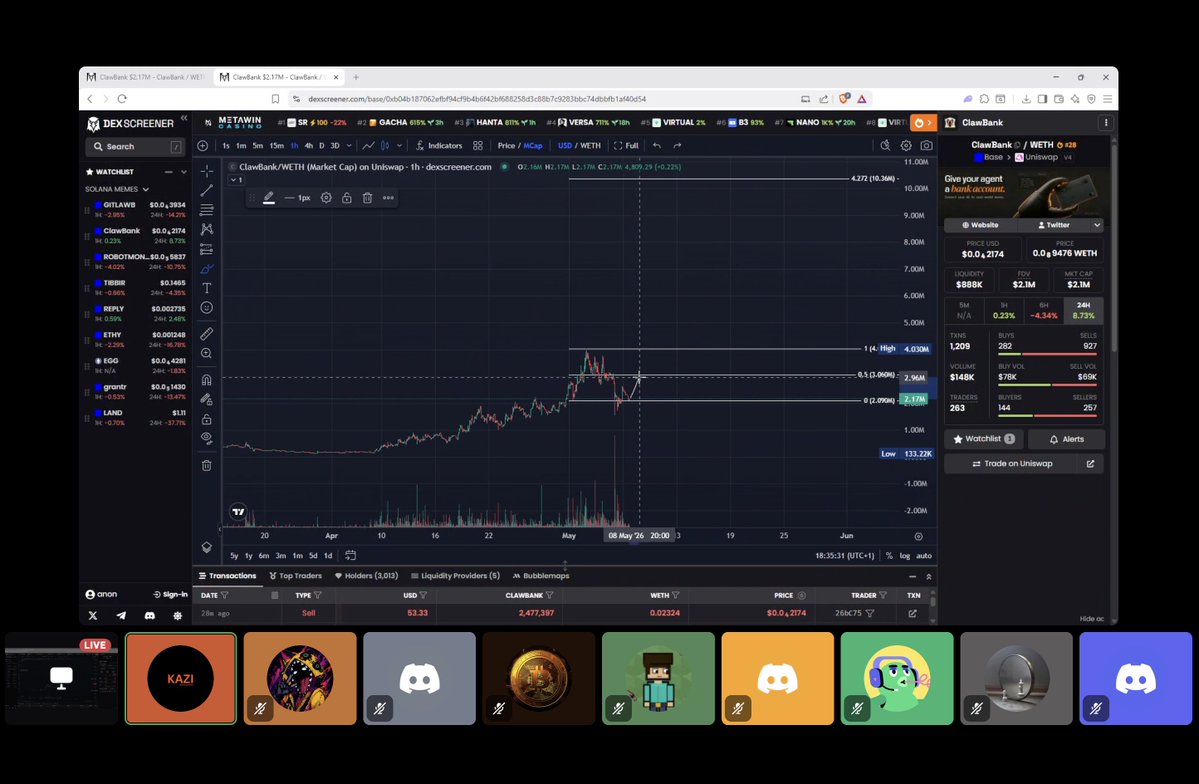This screenshot has width=1199, height=784.
Task: Remove all drawings with left toolbar trash
Action: click(206, 465)
